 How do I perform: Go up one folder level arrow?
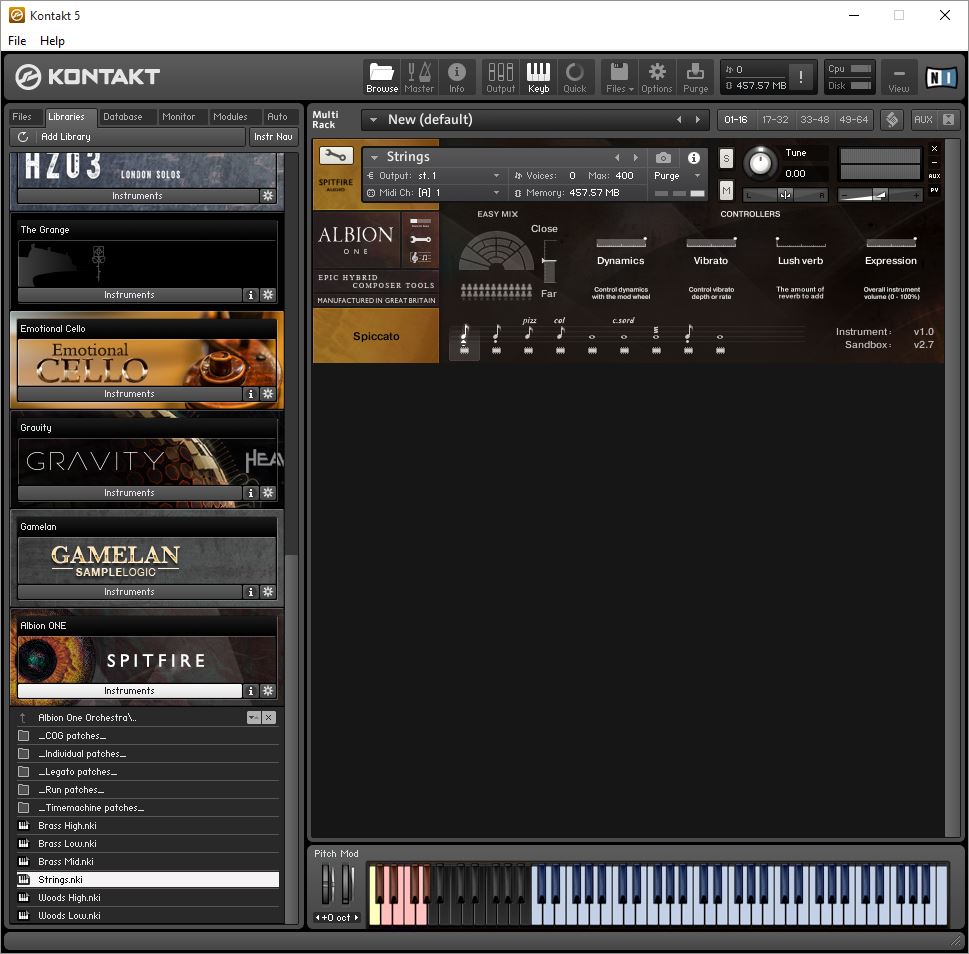click(x=23, y=717)
